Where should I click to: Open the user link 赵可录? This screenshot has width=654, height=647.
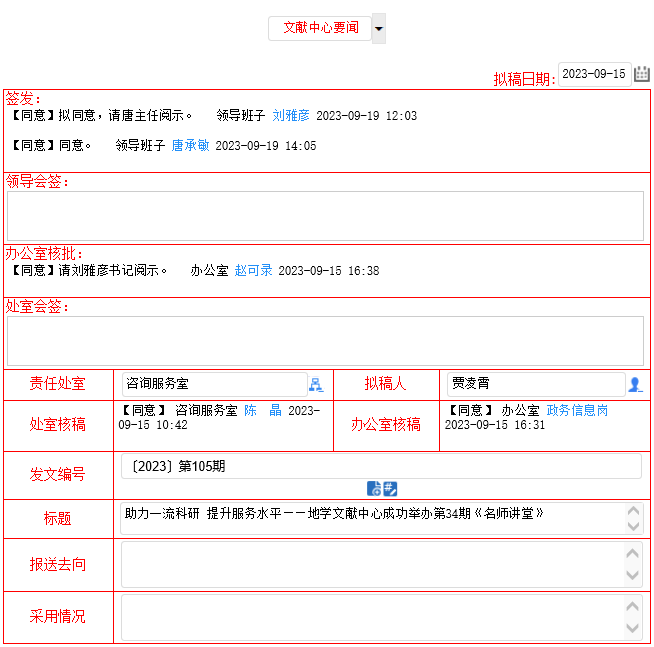253,271
